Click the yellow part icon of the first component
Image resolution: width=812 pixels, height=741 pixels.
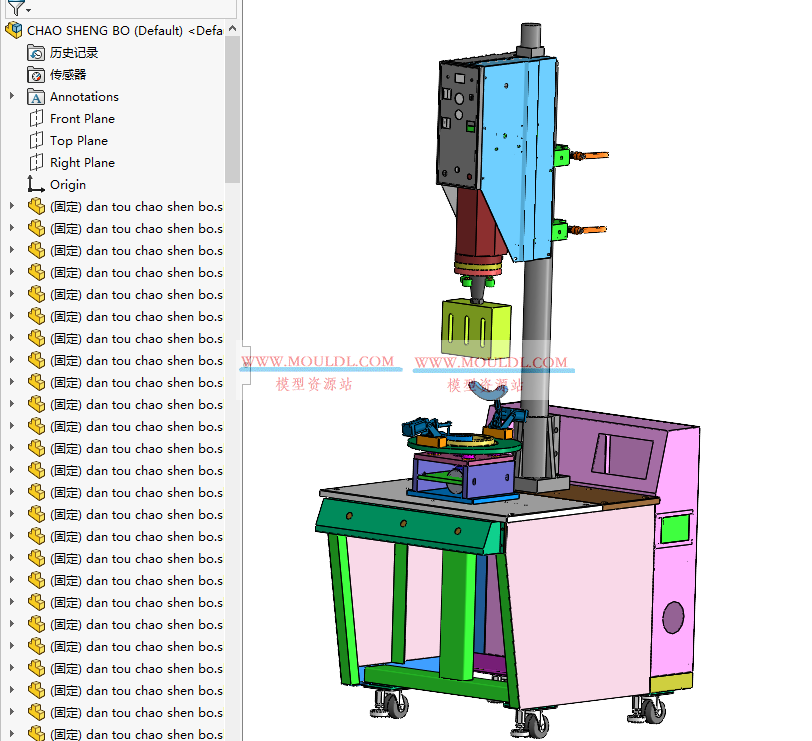pos(34,206)
